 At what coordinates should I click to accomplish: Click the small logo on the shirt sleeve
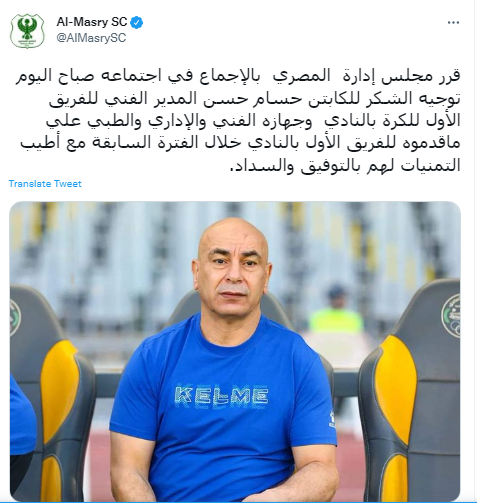[x=331, y=420]
